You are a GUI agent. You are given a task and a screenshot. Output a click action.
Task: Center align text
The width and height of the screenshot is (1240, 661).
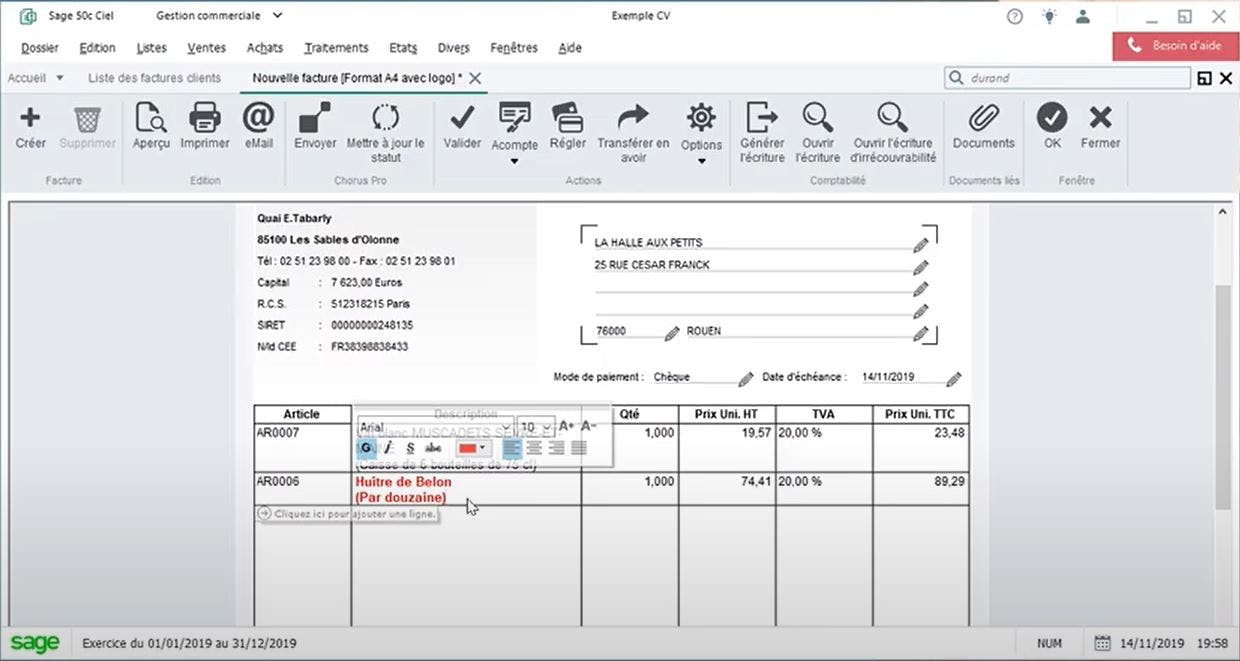point(534,448)
